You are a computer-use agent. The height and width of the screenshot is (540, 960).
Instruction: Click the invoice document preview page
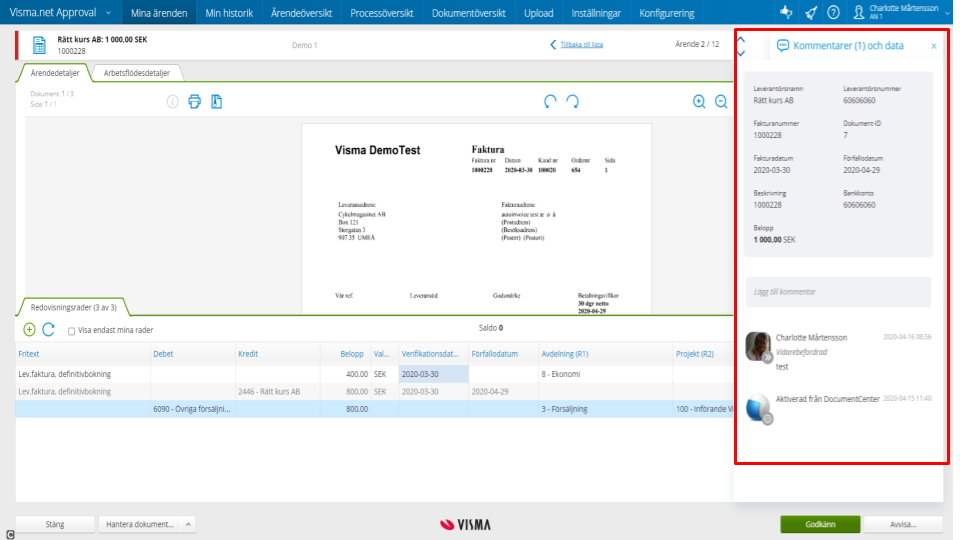pyautogui.click(x=476, y=219)
